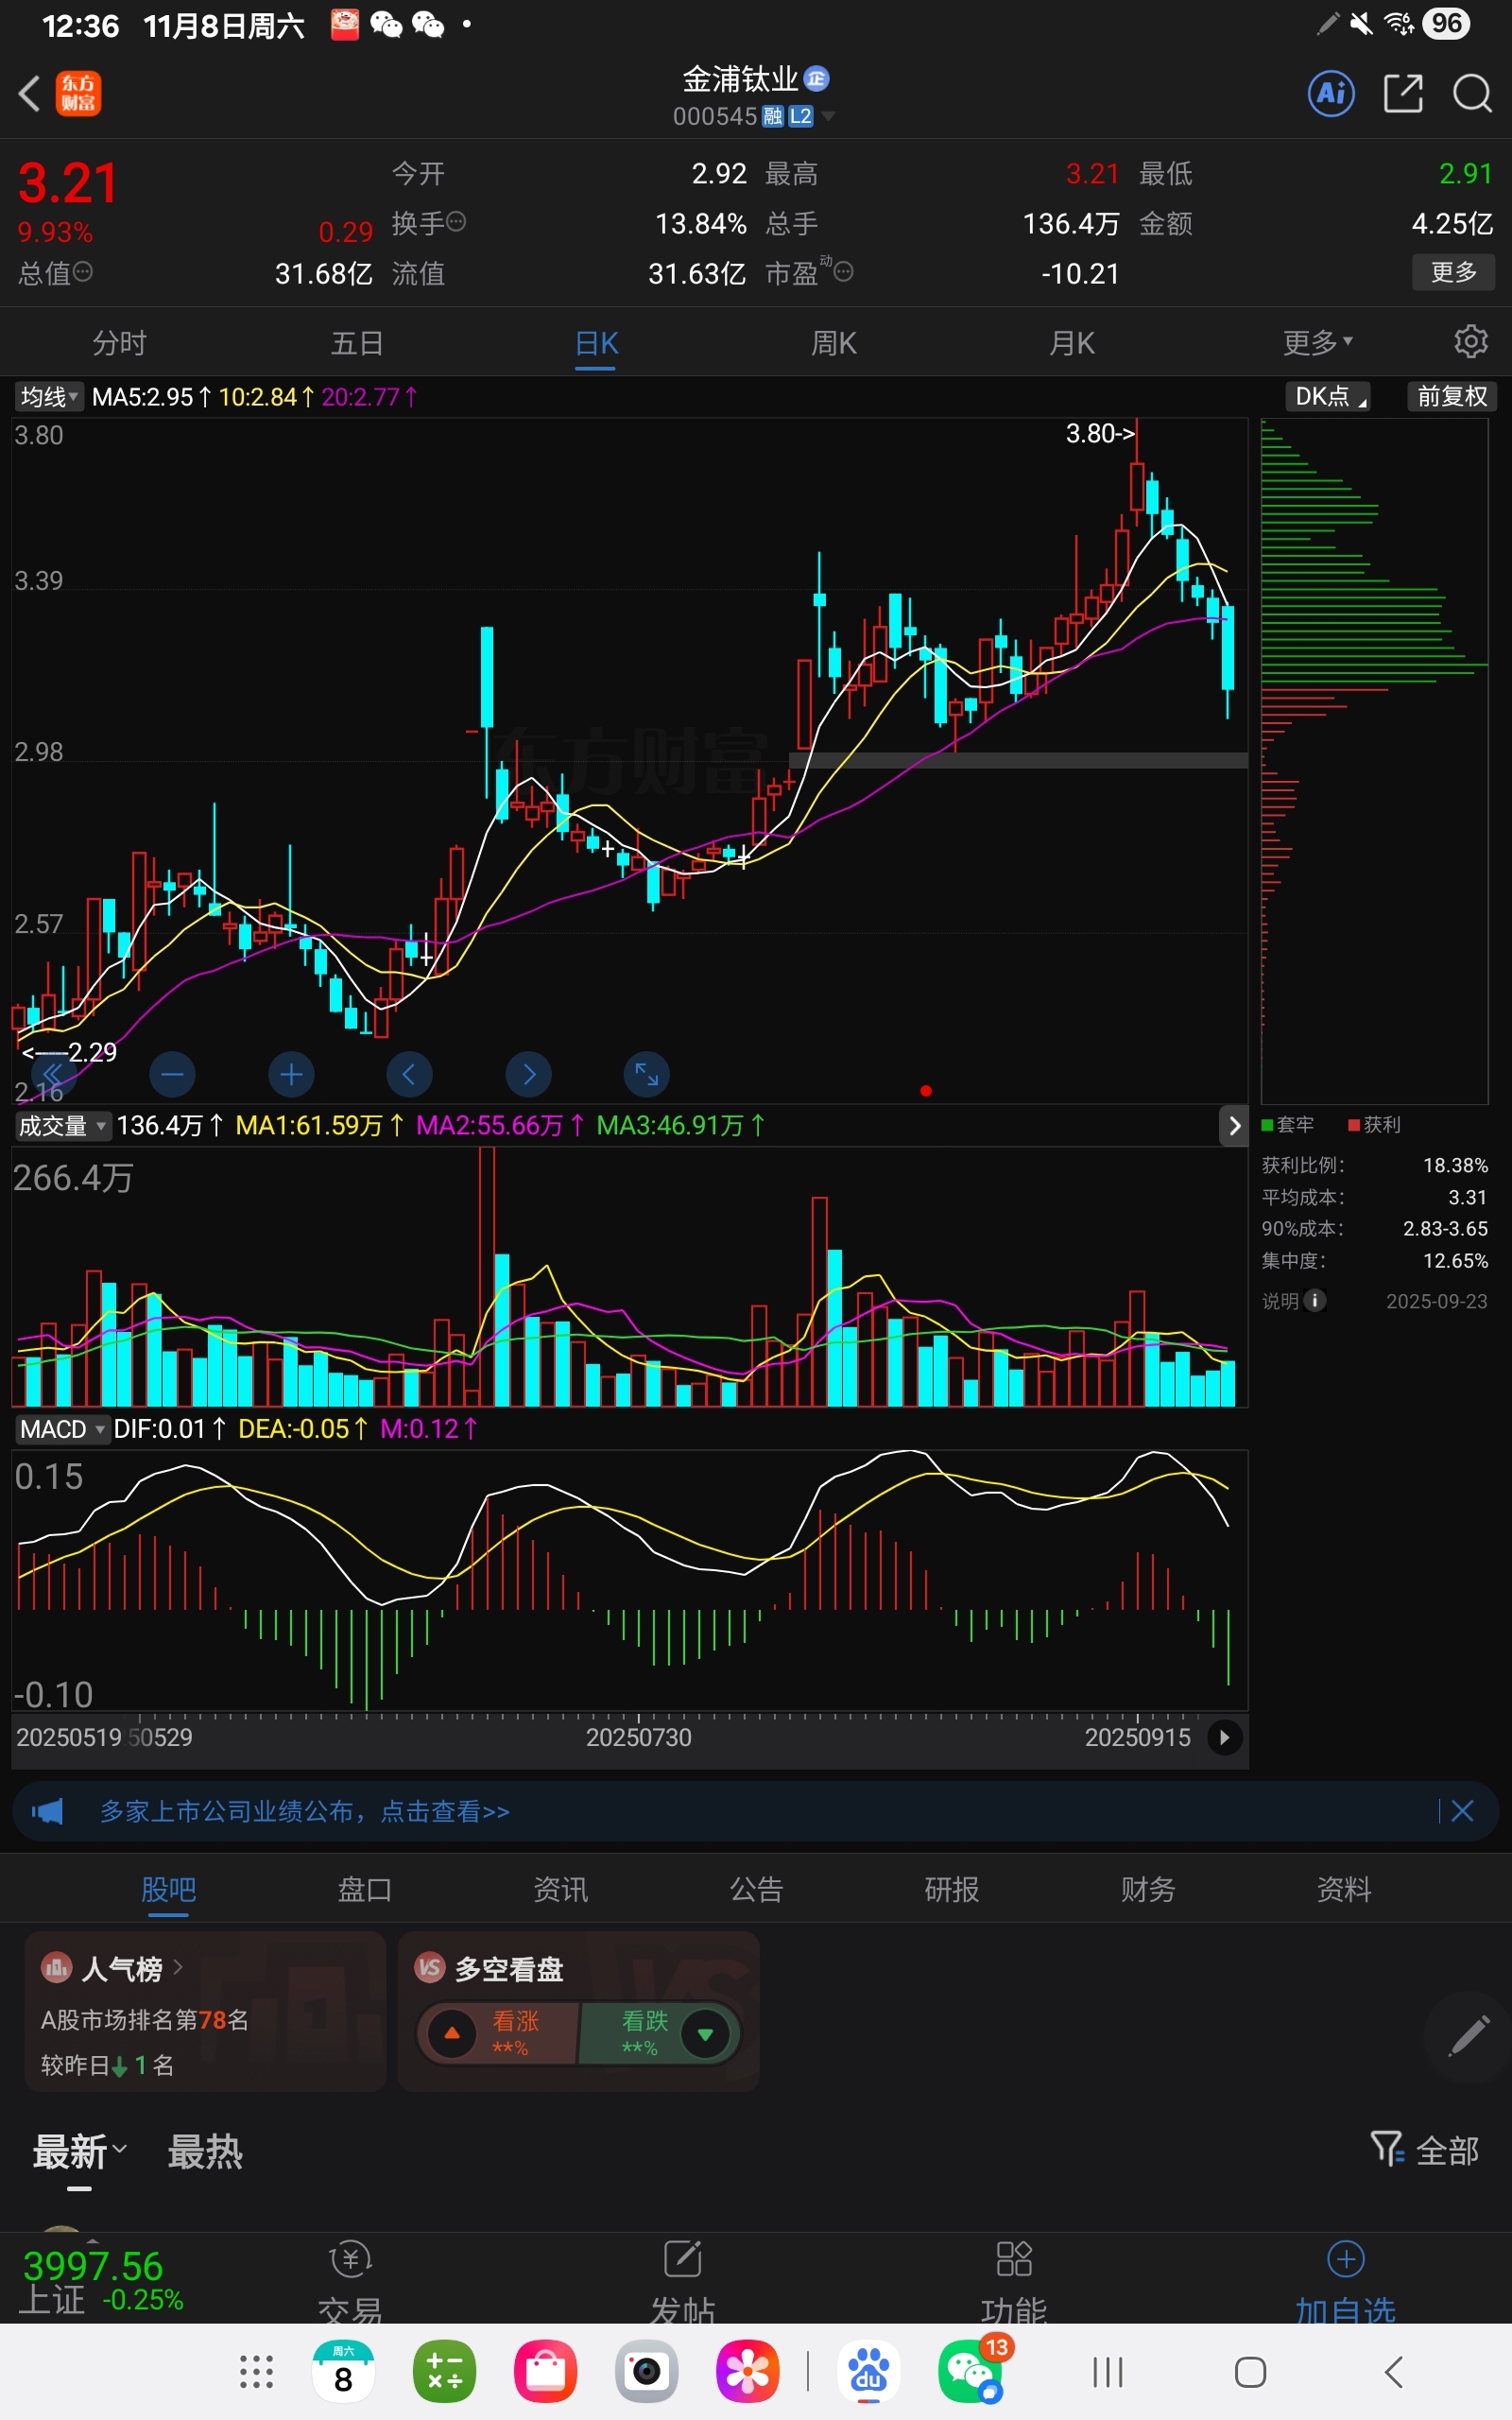This screenshot has width=1512, height=2420.
Task: Zoom in chart with plus button
Action: click(291, 1075)
